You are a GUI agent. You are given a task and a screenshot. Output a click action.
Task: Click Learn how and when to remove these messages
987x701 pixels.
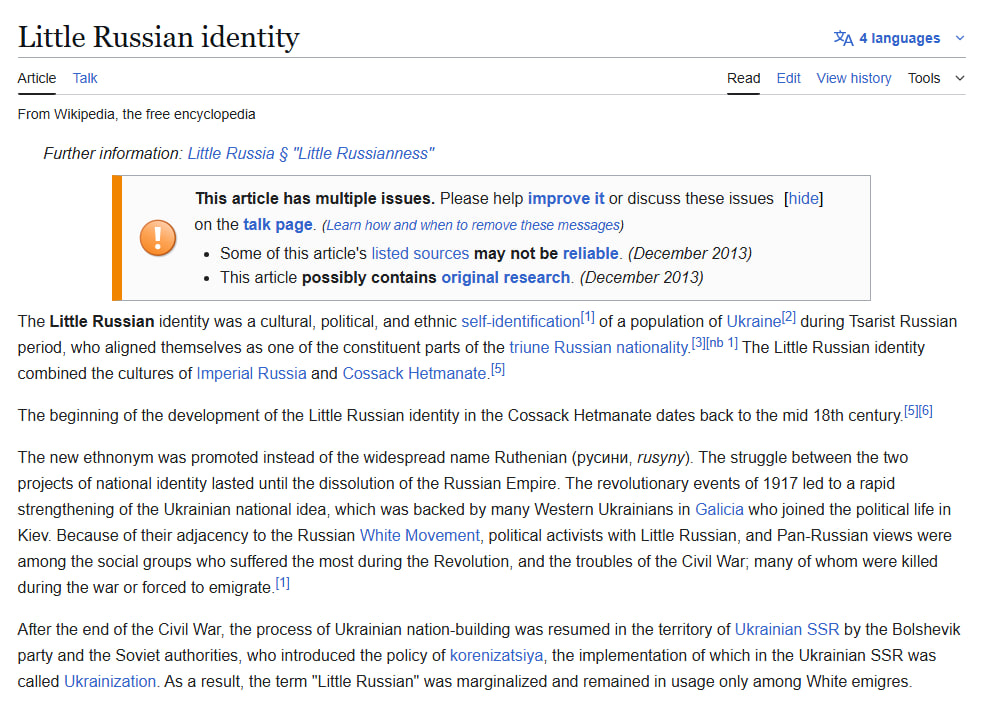tap(473, 225)
